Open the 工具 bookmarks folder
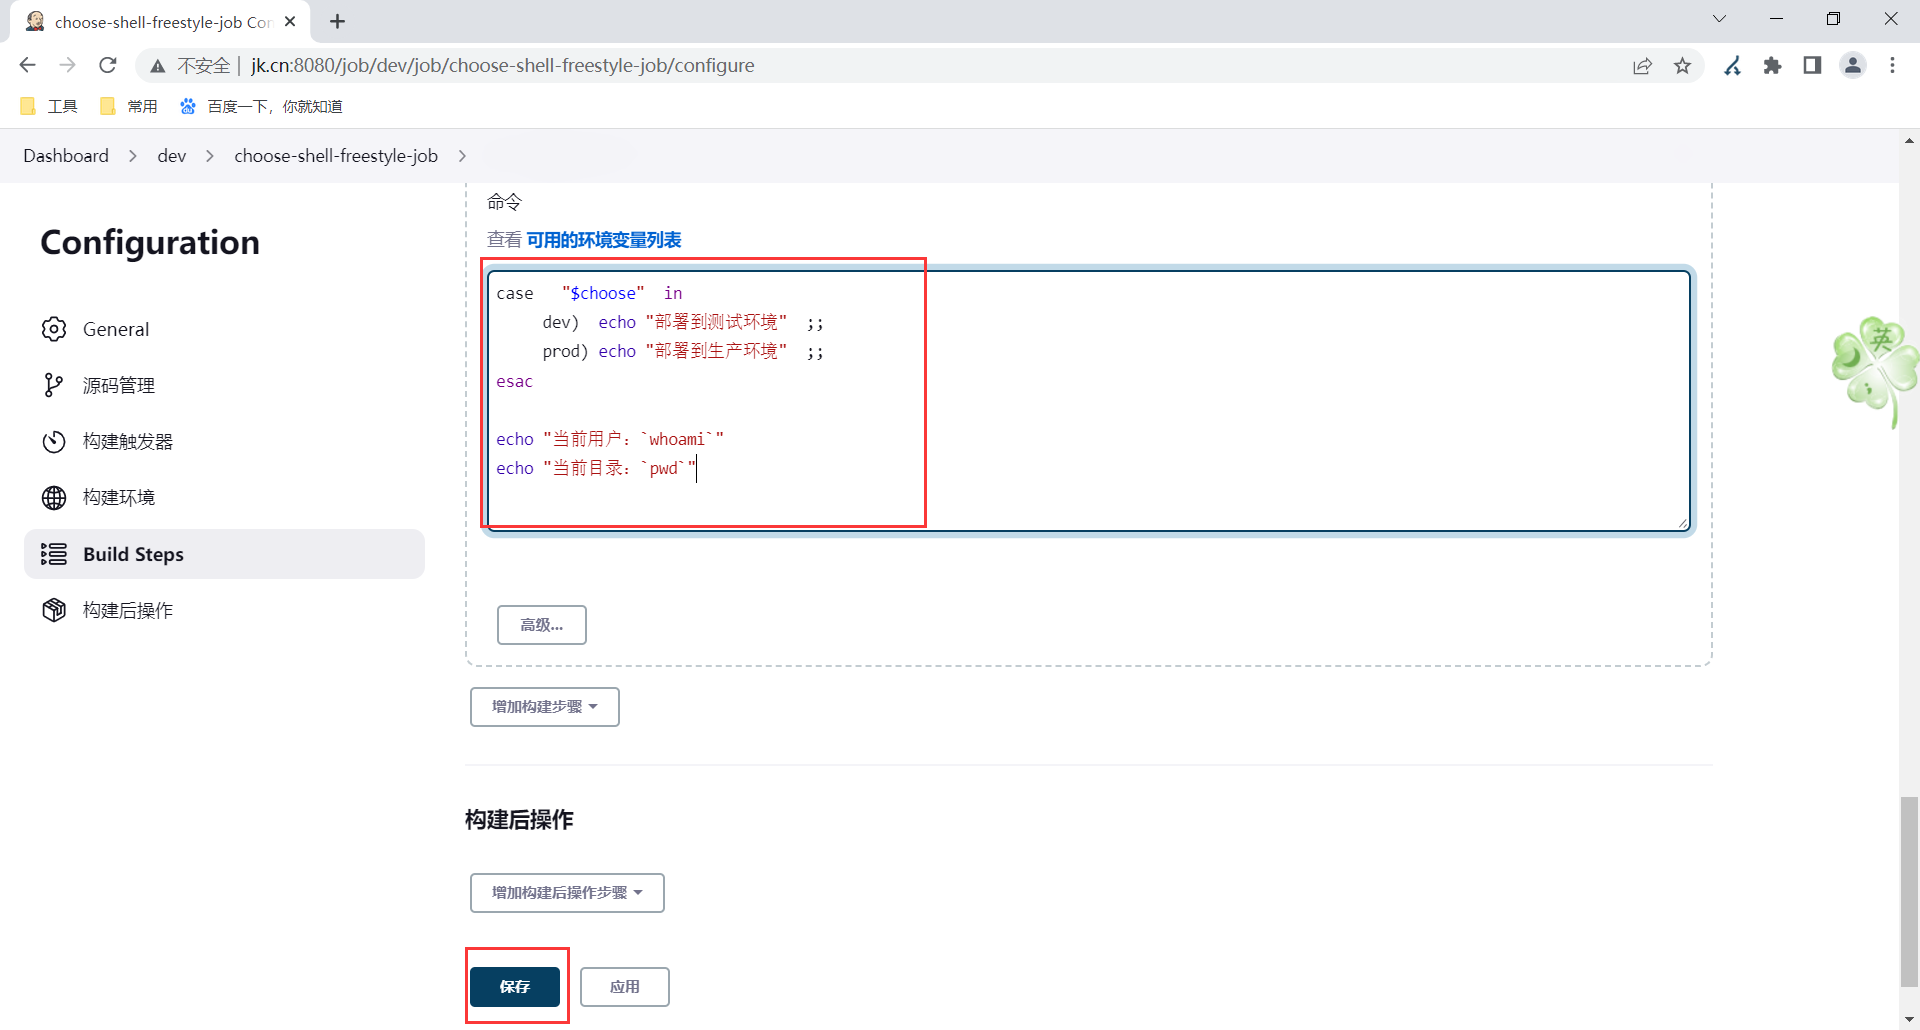Viewport: 1920px width, 1030px height. click(x=48, y=106)
